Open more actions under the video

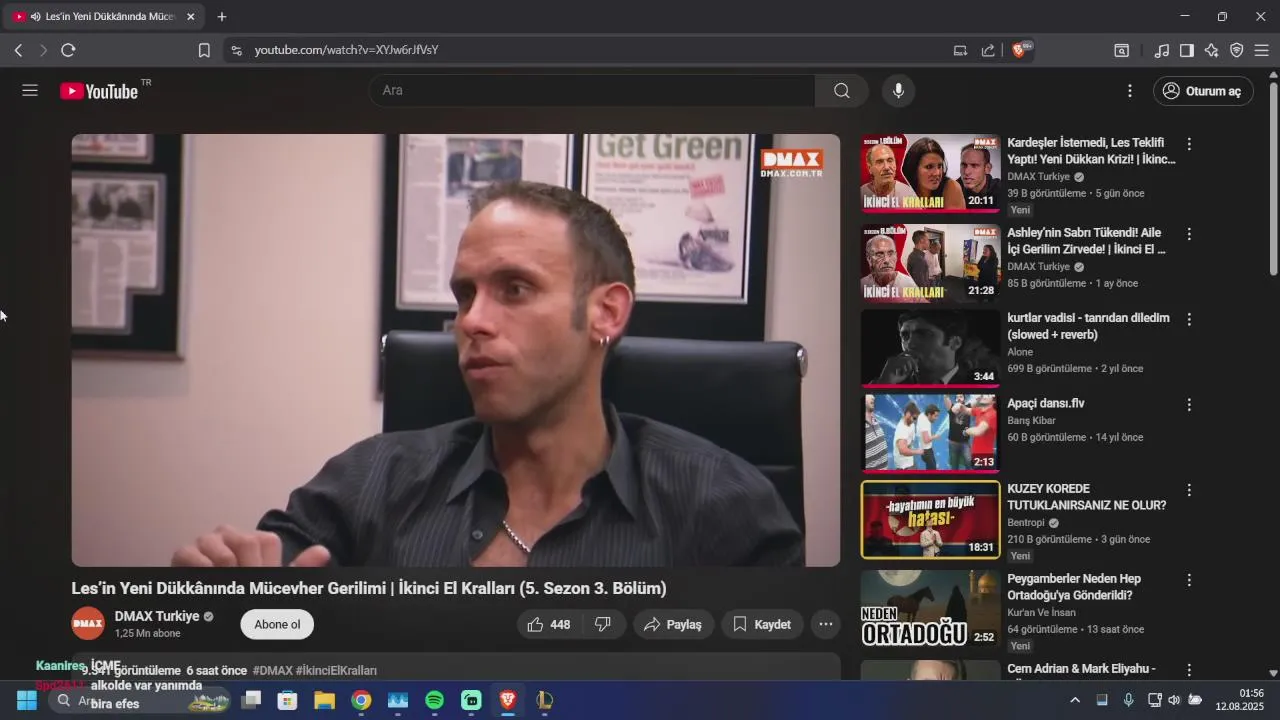point(826,624)
